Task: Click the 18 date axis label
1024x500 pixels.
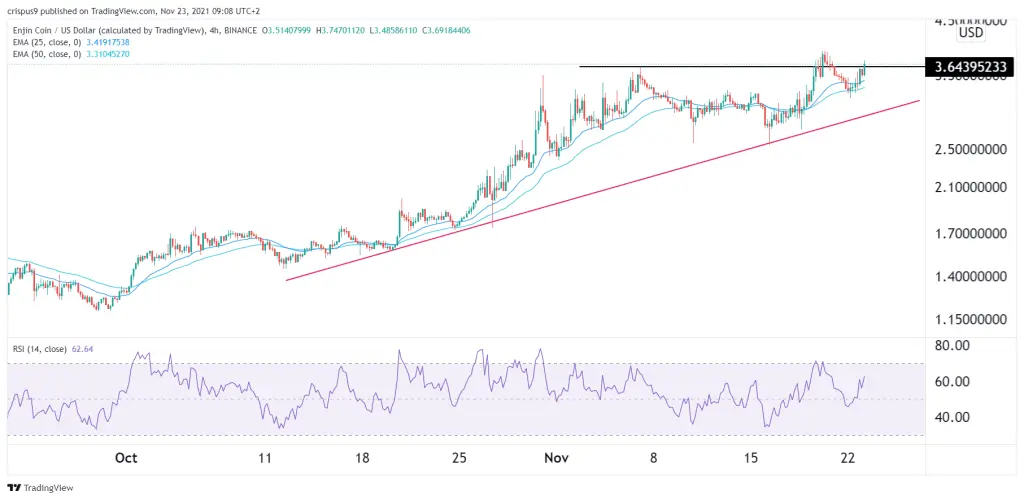Action: tap(363, 458)
